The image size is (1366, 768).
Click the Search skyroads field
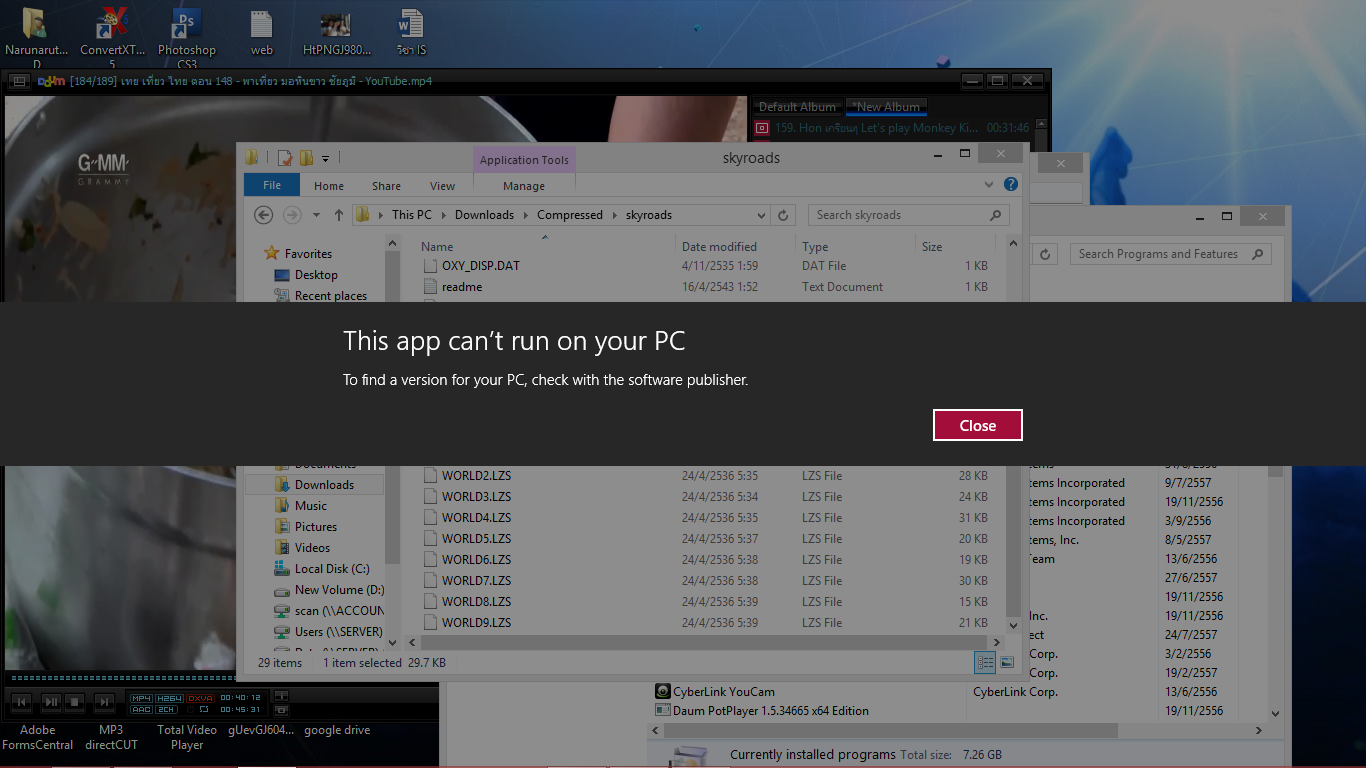coord(898,215)
